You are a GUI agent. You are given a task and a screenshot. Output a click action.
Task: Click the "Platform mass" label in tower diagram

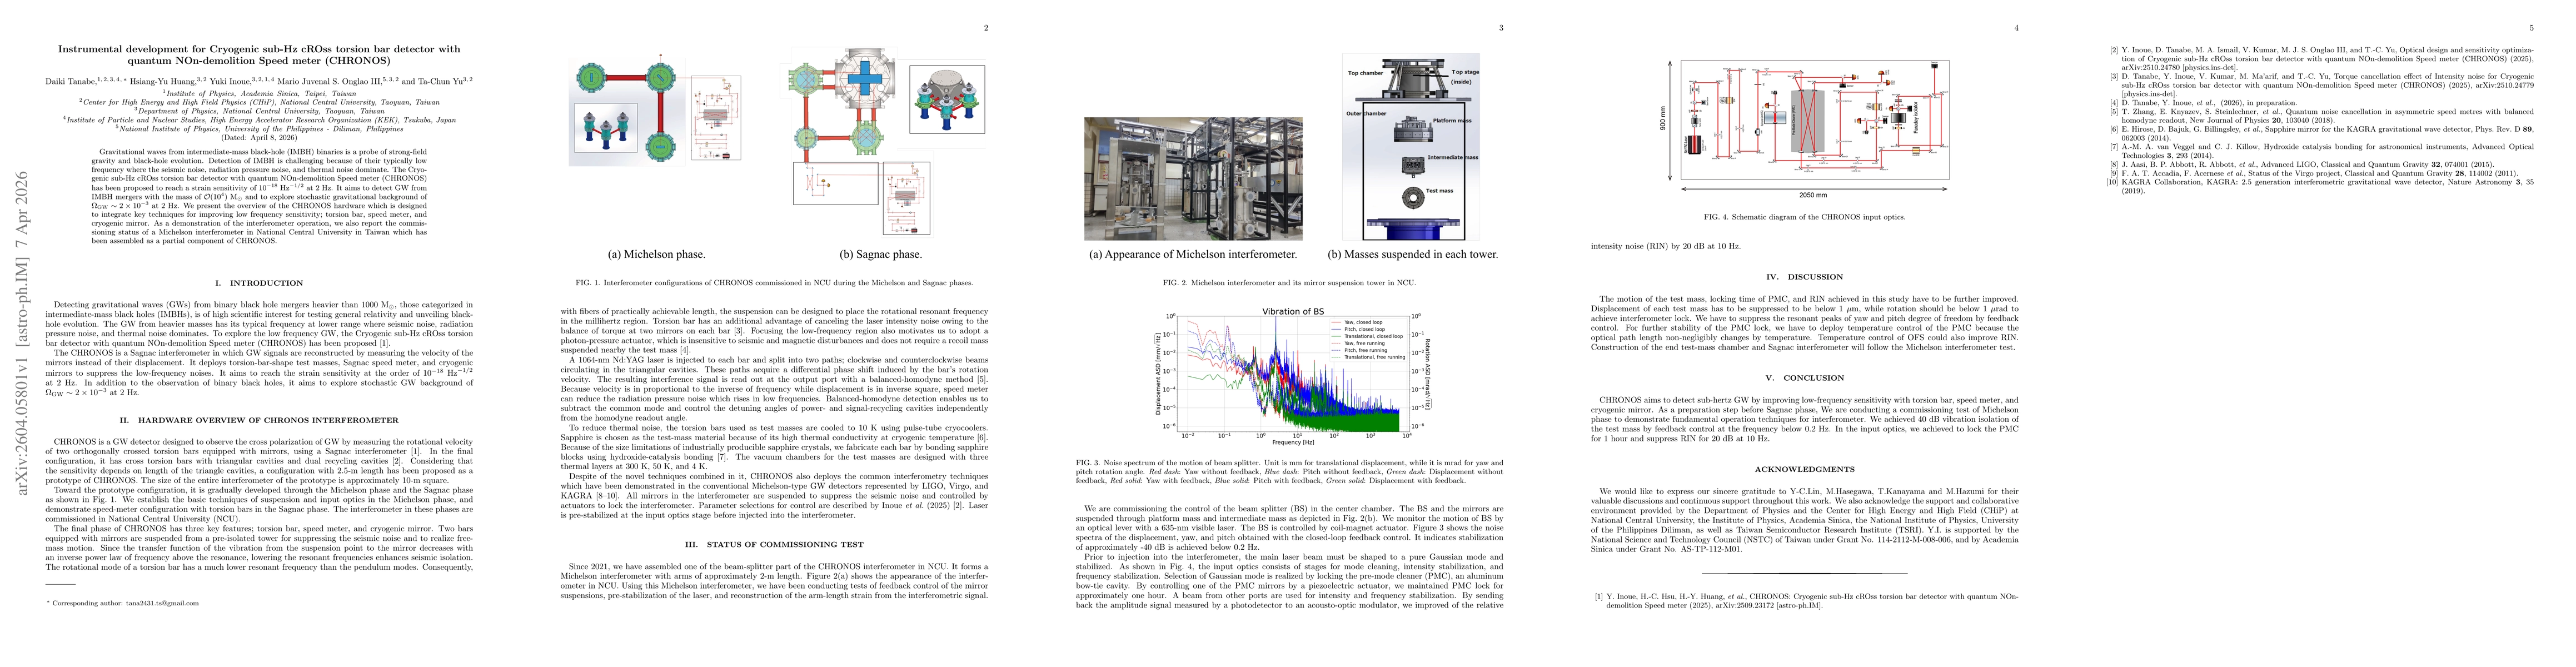(1452, 121)
